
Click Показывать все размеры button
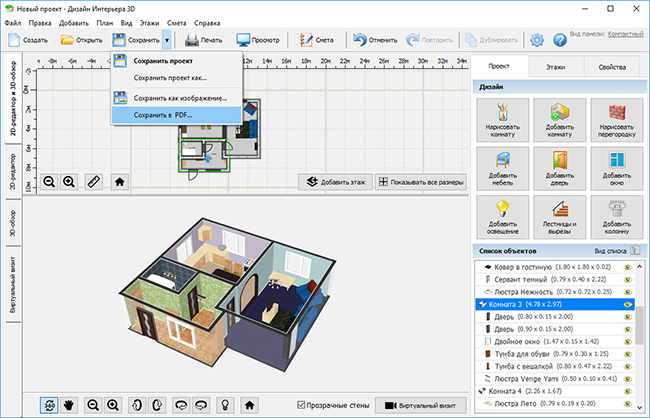421,182
